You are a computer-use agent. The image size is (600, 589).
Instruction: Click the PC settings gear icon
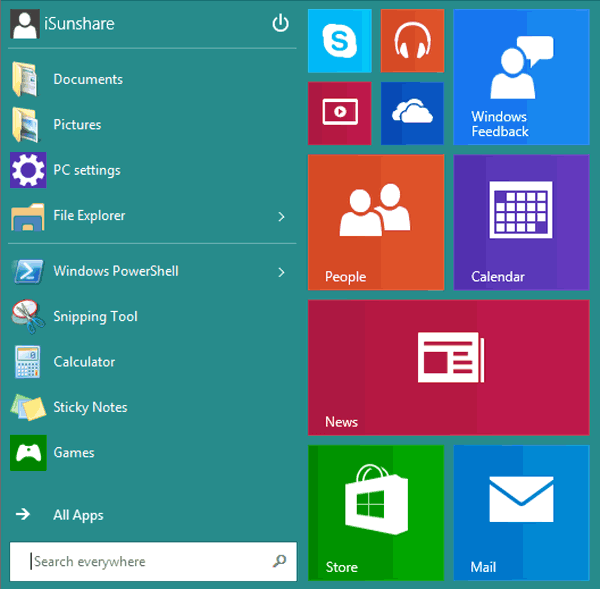28,170
